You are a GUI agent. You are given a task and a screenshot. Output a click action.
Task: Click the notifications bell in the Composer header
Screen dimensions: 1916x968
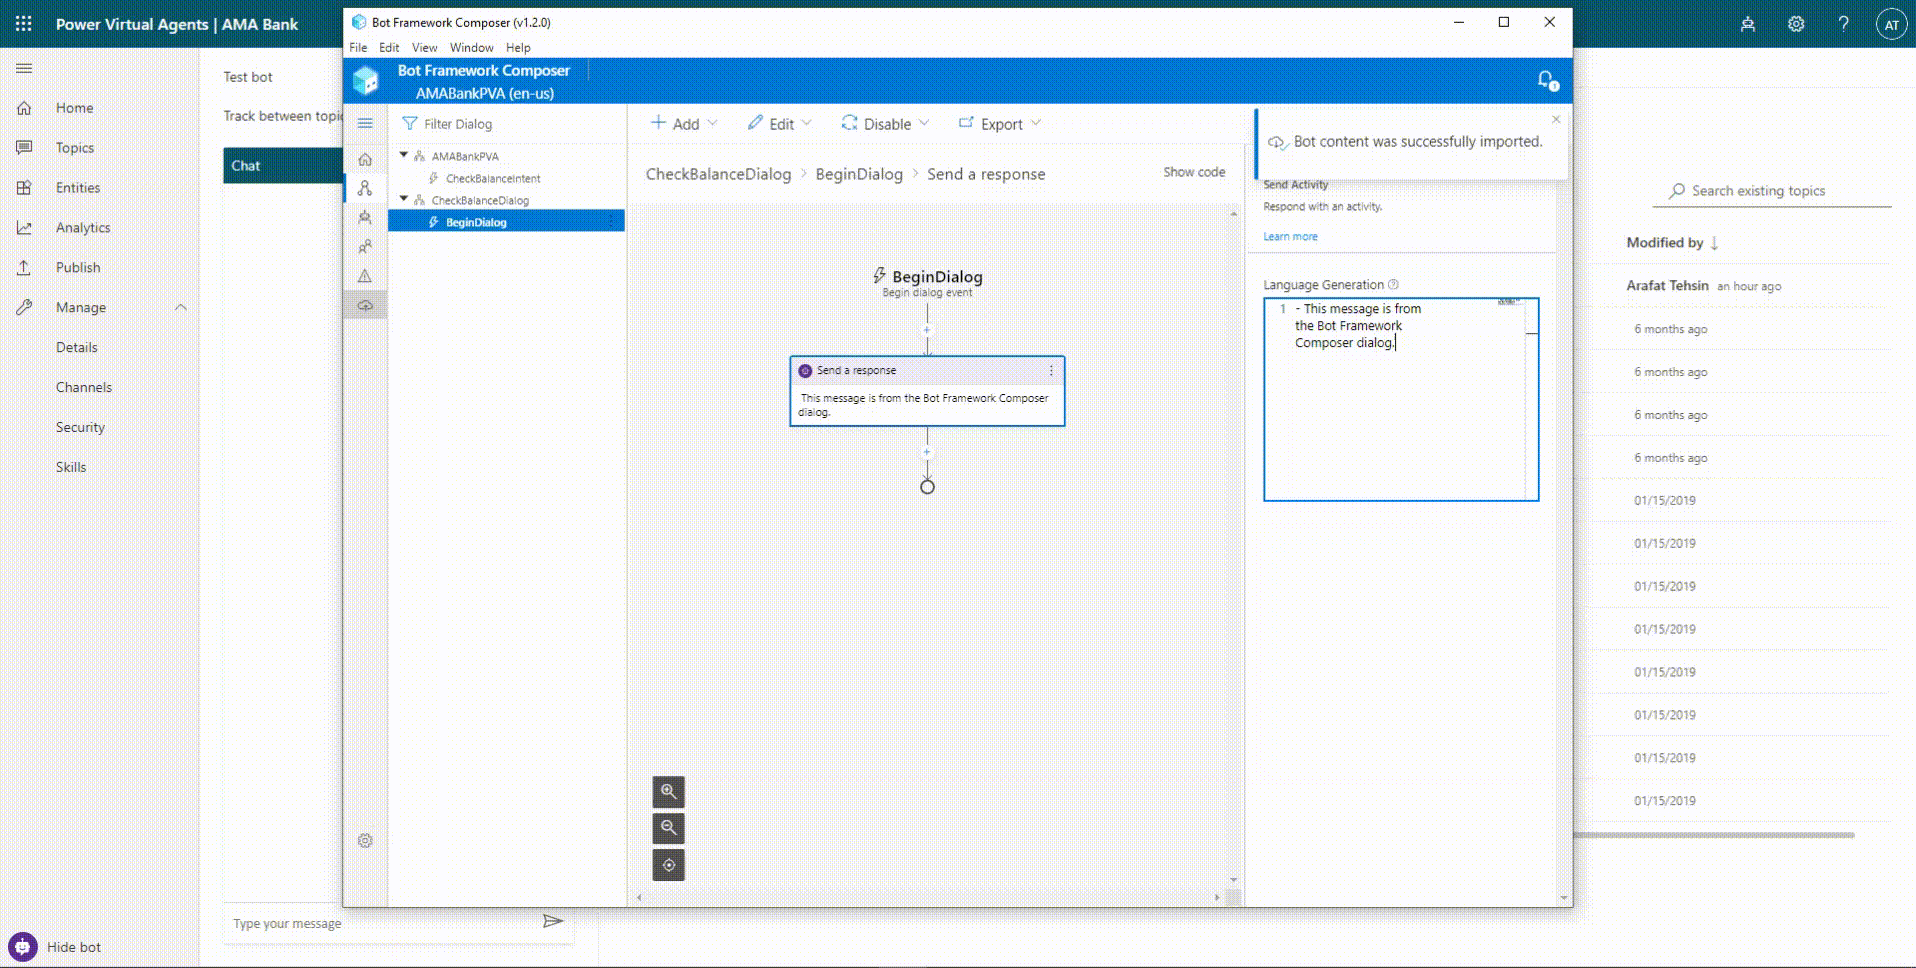pyautogui.click(x=1546, y=80)
